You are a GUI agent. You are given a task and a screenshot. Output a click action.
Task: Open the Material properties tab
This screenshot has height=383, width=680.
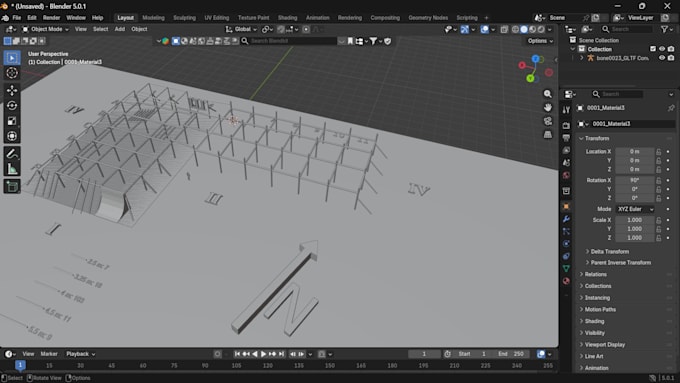566,281
